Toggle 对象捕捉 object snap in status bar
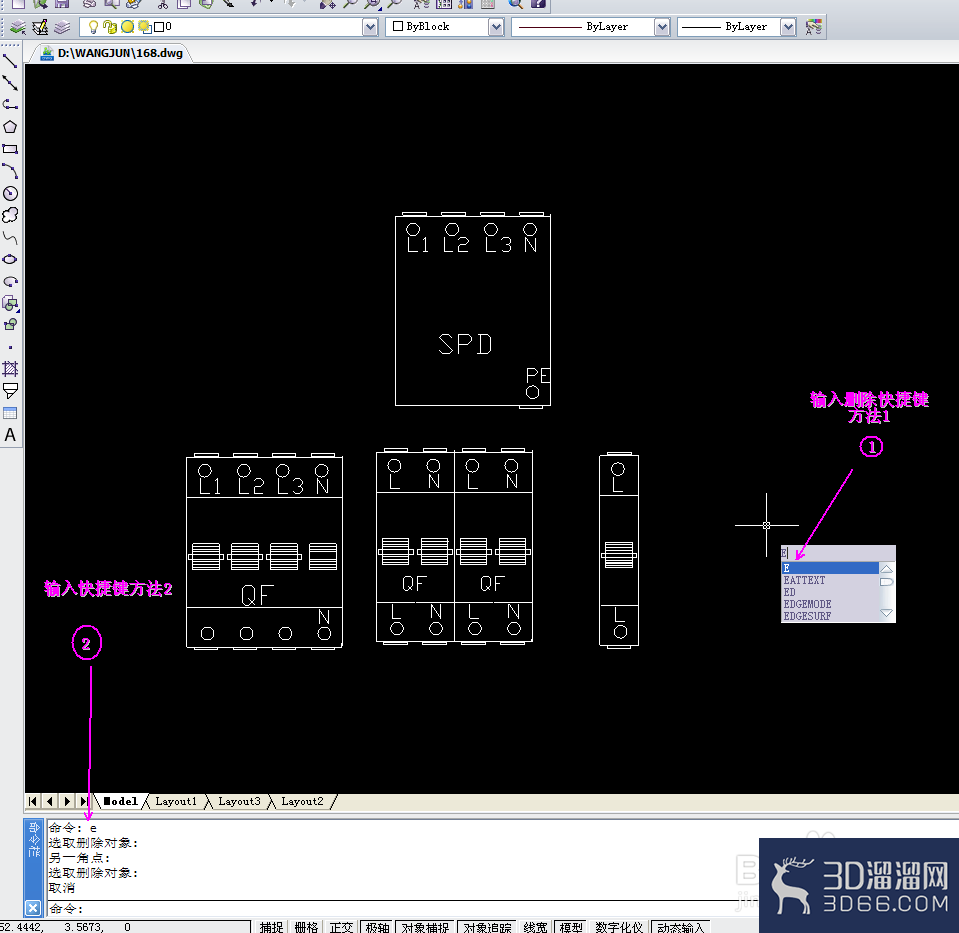Screen dimensions: 959x933 click(x=425, y=927)
